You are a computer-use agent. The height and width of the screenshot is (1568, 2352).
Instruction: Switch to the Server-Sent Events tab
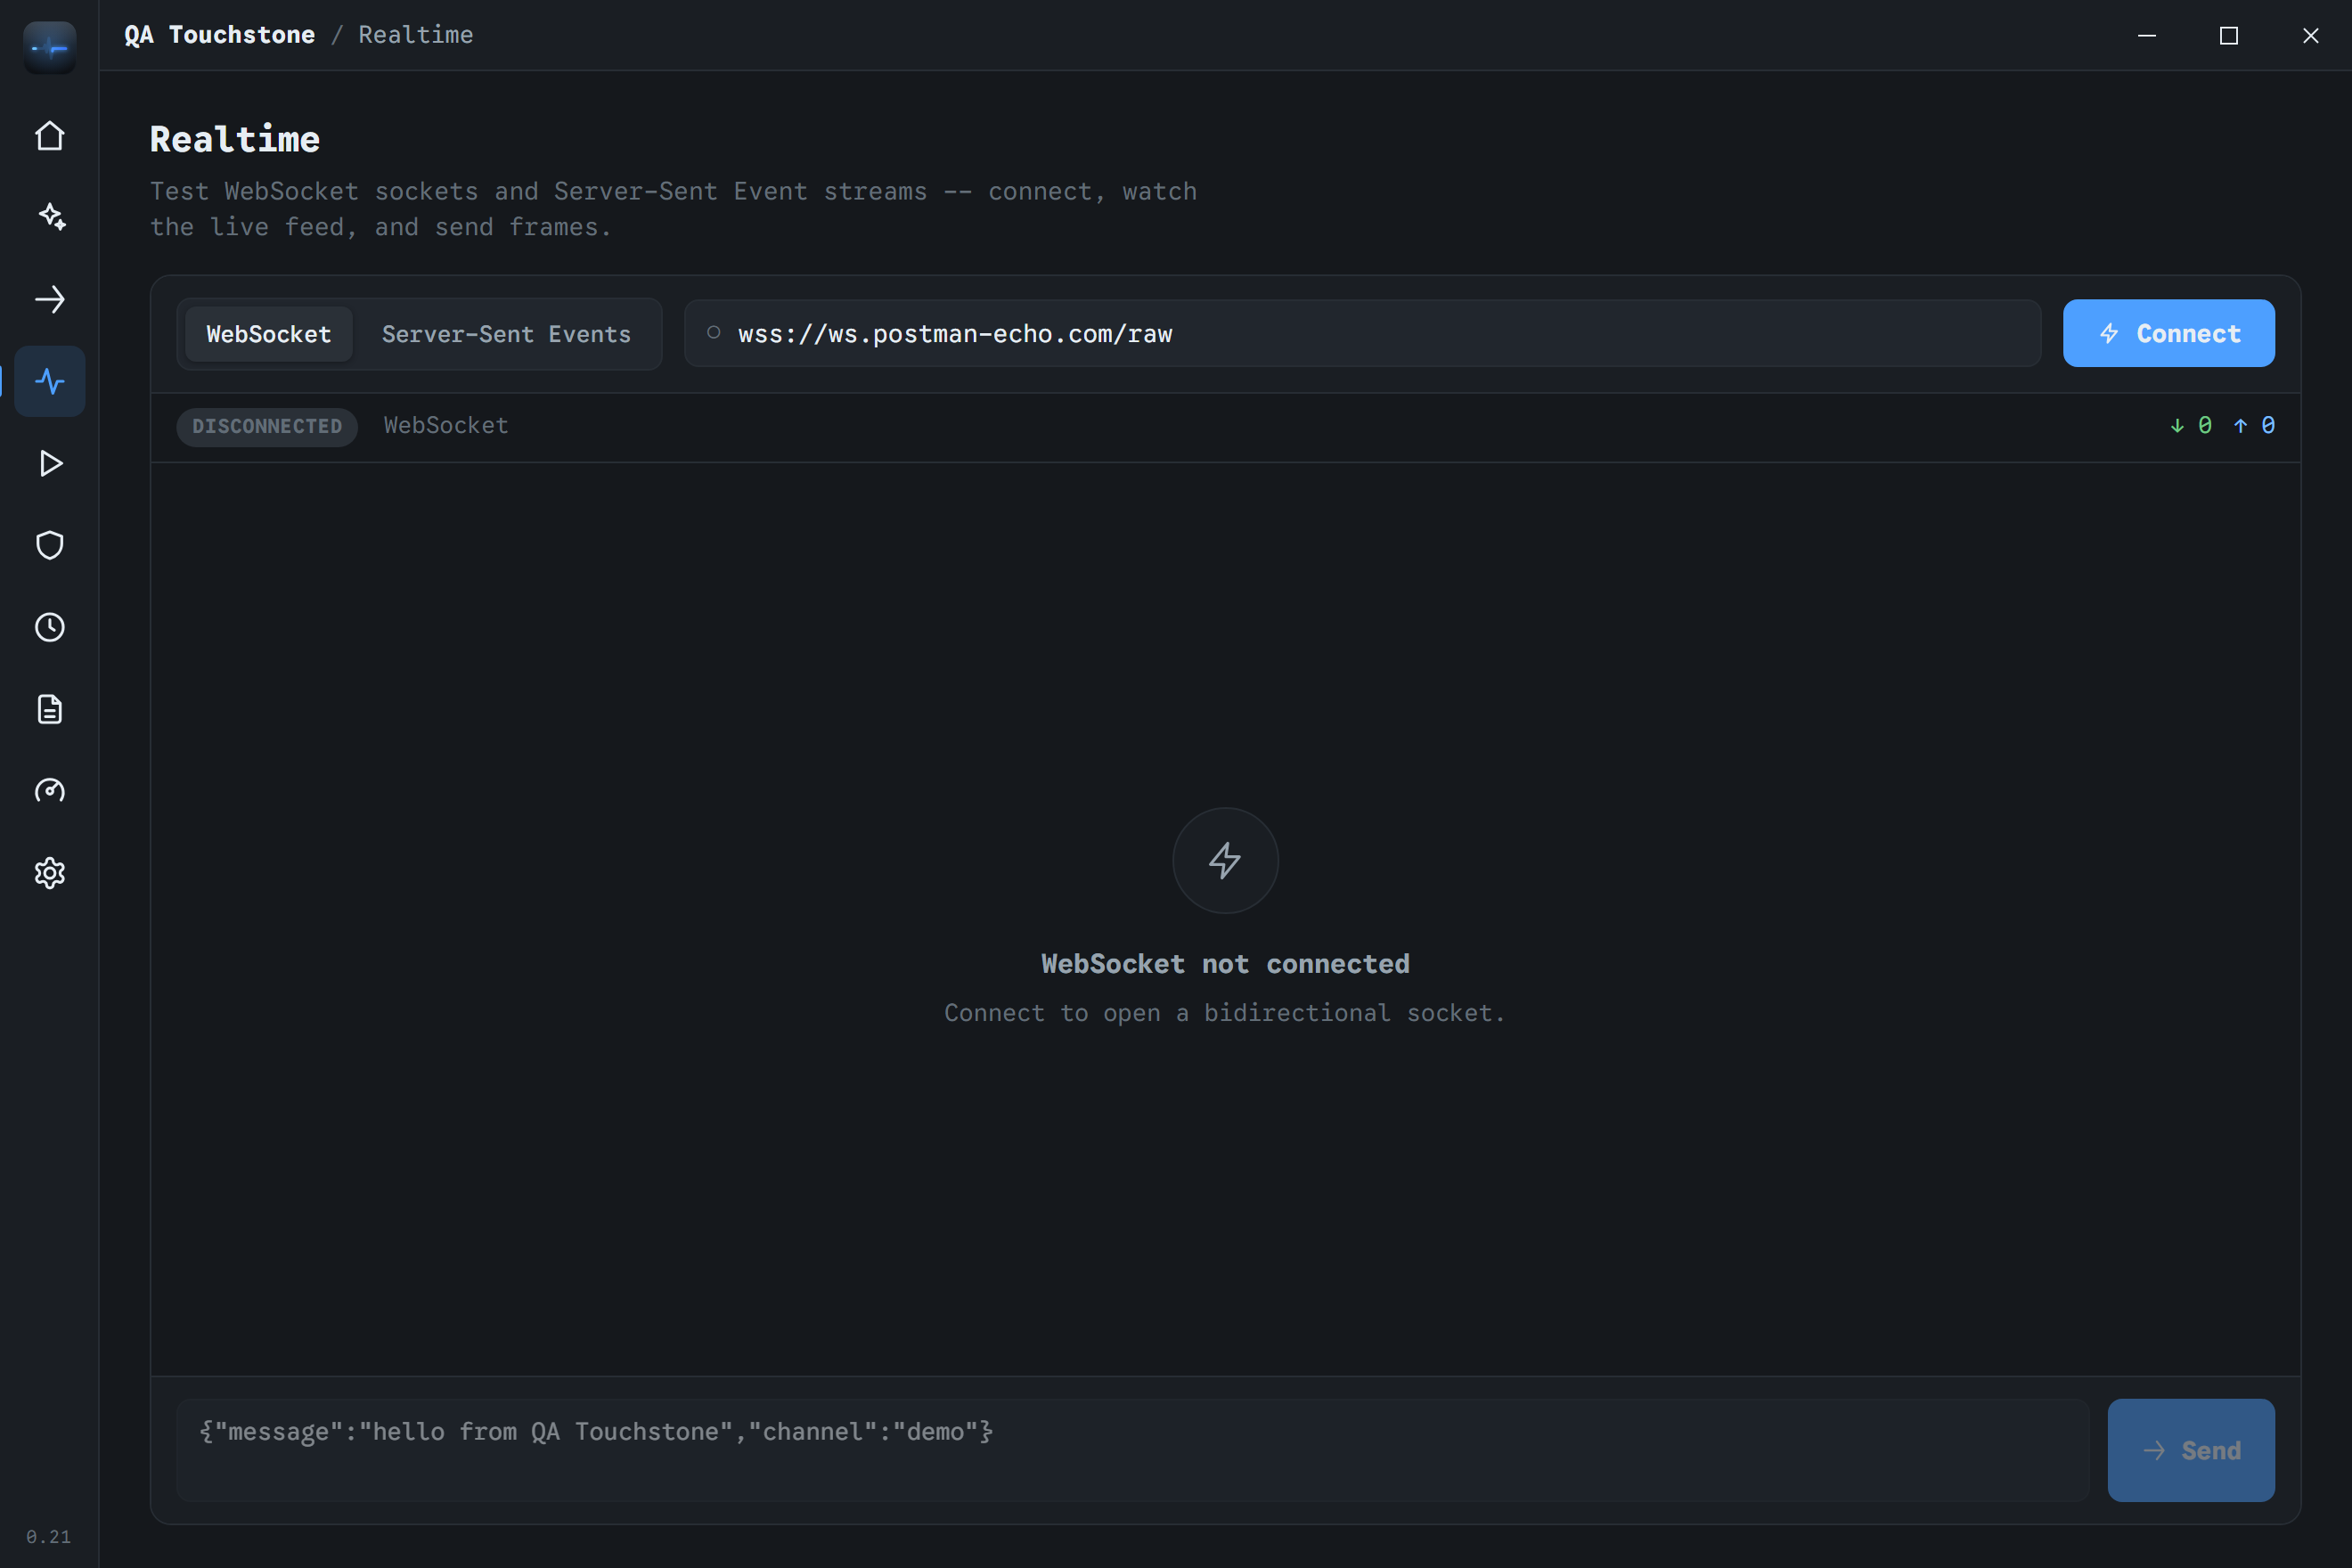[x=506, y=334]
